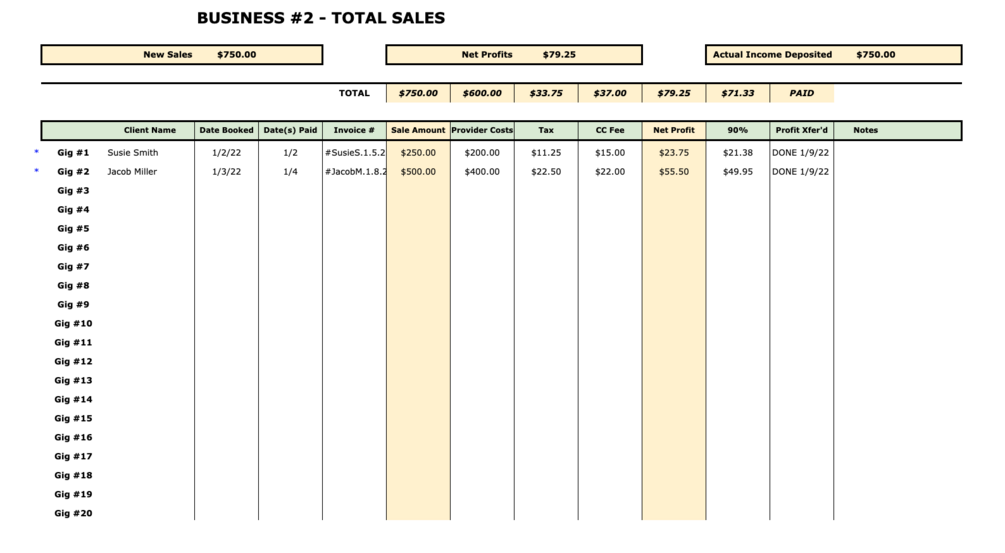Select the Notes column header
Image resolution: width=1005 pixels, height=553 pixels.
[x=866, y=130]
